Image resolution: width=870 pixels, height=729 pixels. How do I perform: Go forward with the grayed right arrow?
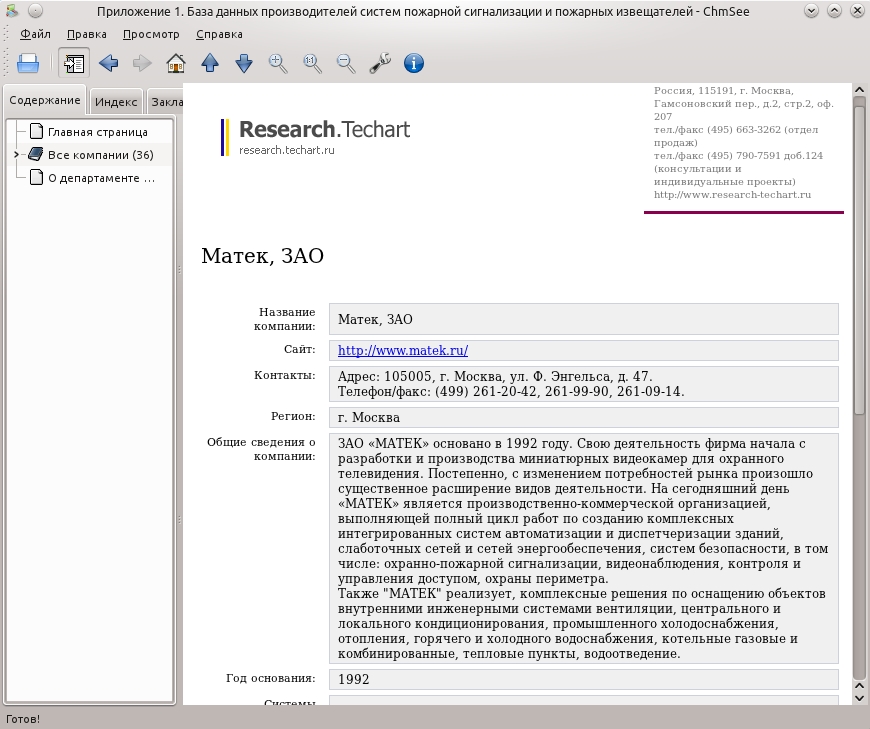tap(142, 63)
